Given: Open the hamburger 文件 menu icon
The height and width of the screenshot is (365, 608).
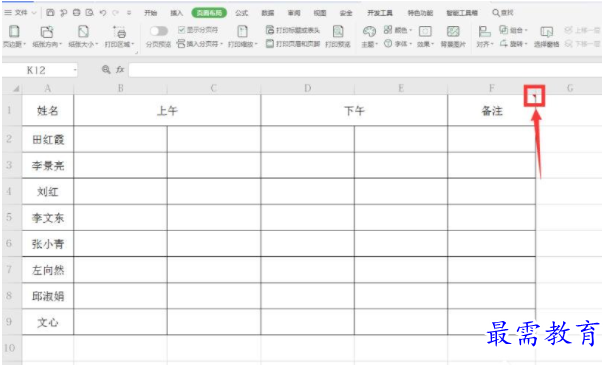Looking at the screenshot, I should coord(8,13).
